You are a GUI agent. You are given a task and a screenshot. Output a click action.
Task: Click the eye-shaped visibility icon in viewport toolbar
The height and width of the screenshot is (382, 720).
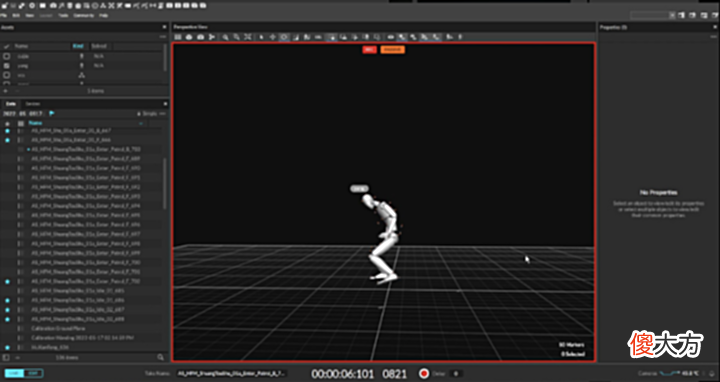click(x=391, y=37)
